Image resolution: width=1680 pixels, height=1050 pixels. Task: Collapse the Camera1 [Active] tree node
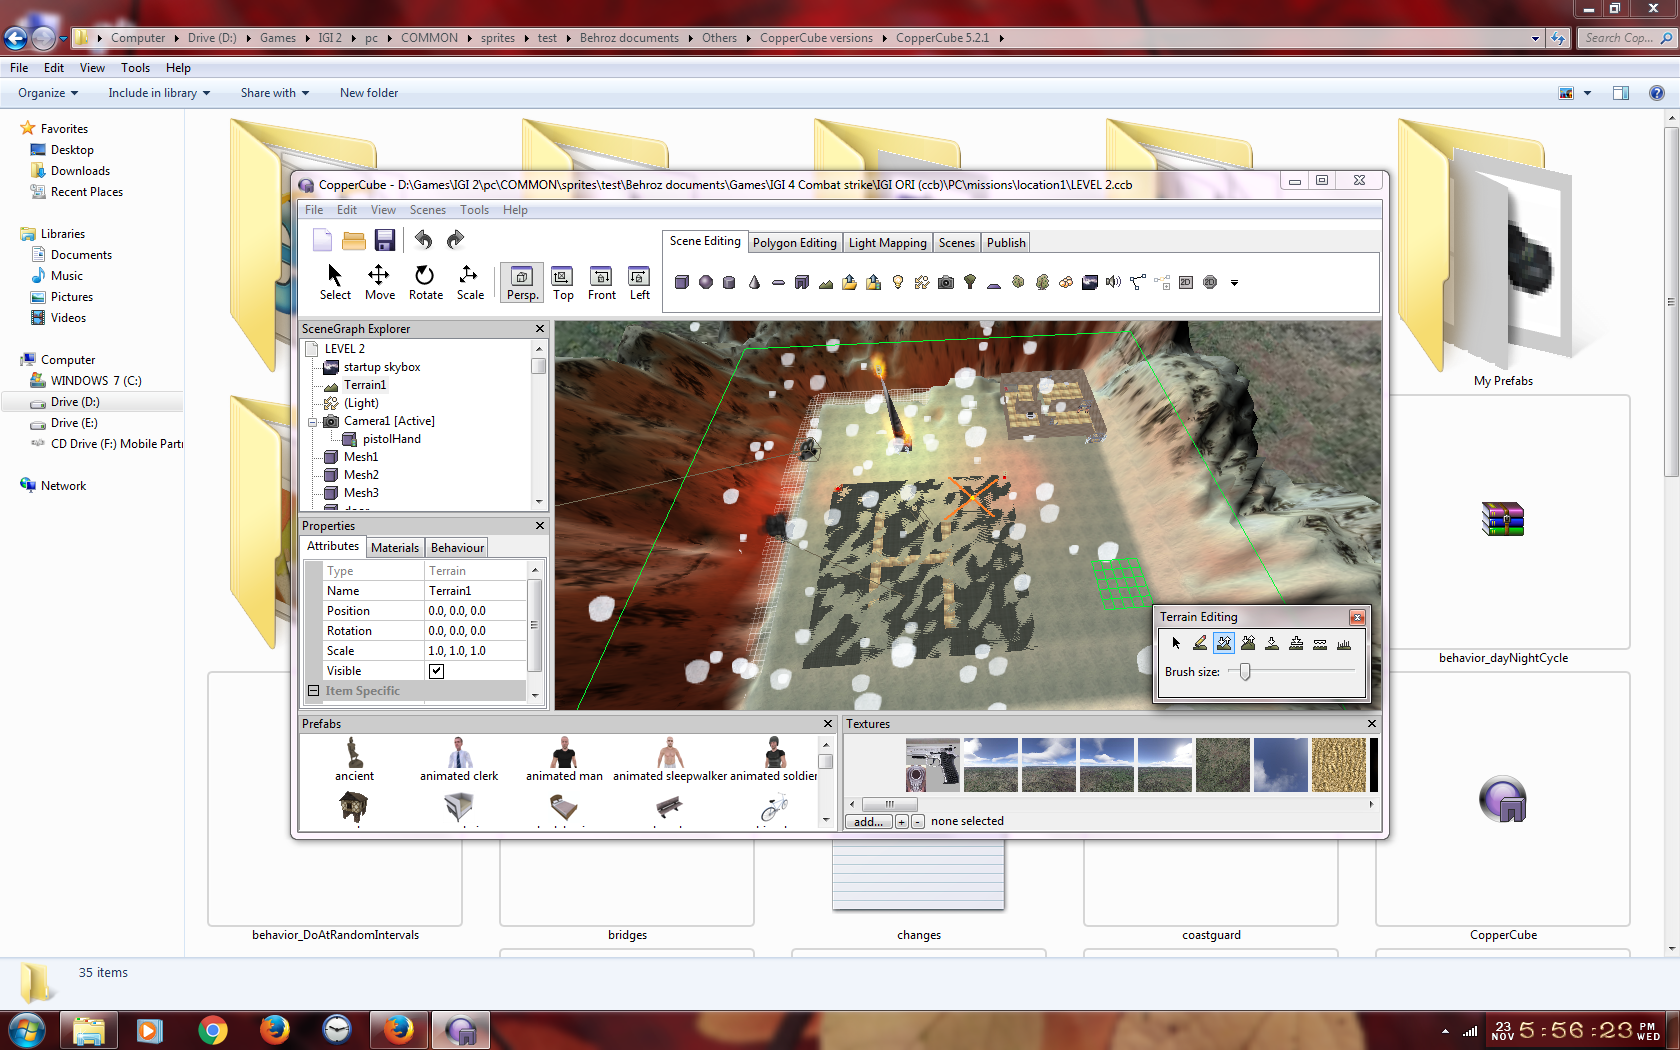tap(313, 422)
